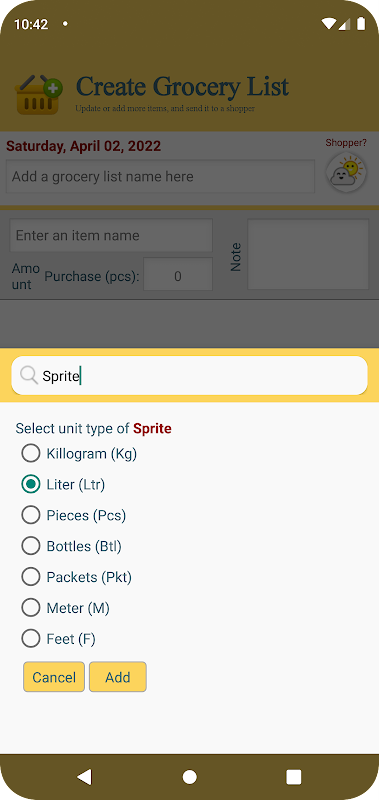The height and width of the screenshot is (800, 379).
Task: Select Liter (Ltr) radio option
Action: click(x=63, y=484)
